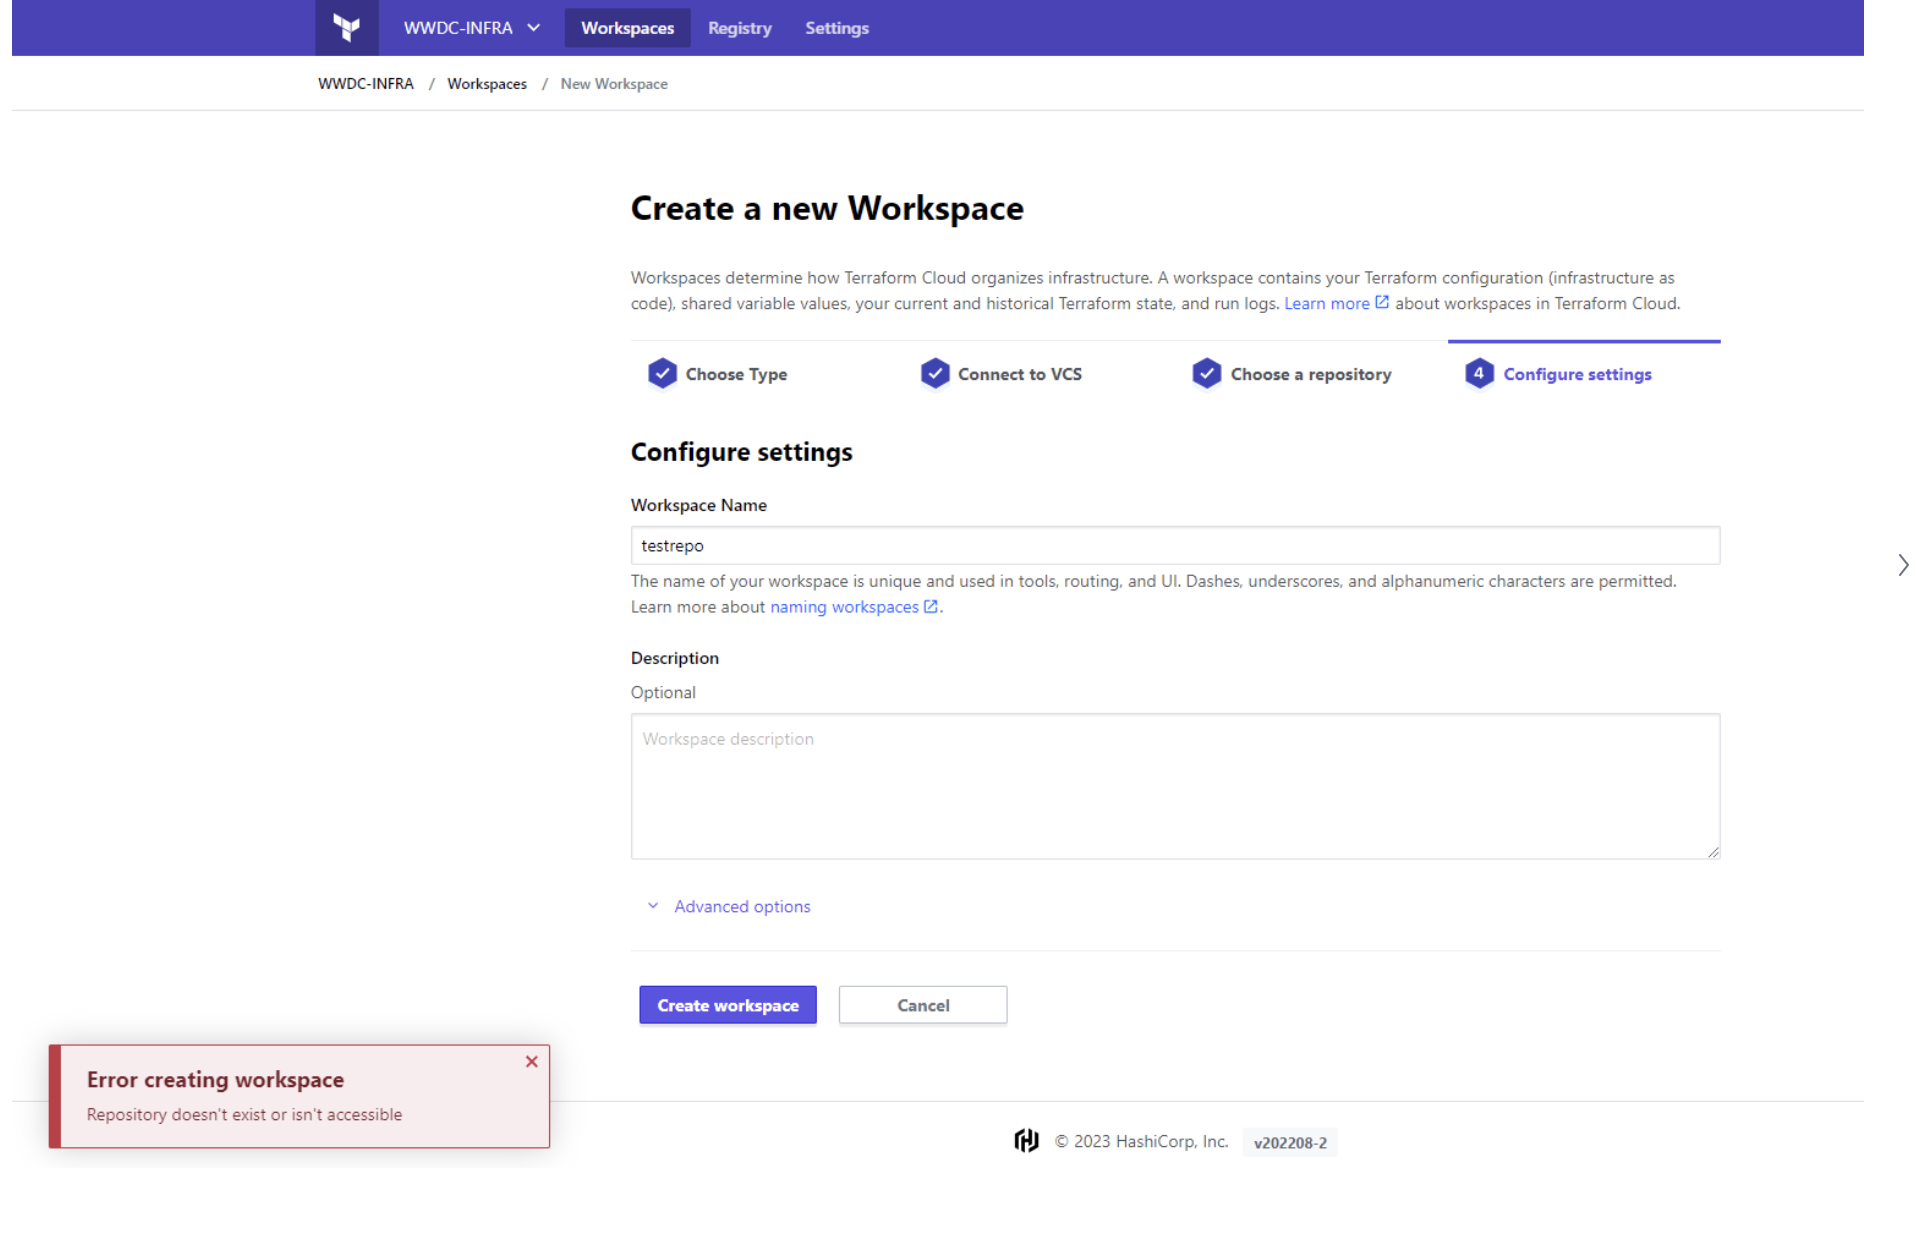Click the Connect to VCS checkmark icon
The height and width of the screenshot is (1240, 1916).
(x=934, y=374)
